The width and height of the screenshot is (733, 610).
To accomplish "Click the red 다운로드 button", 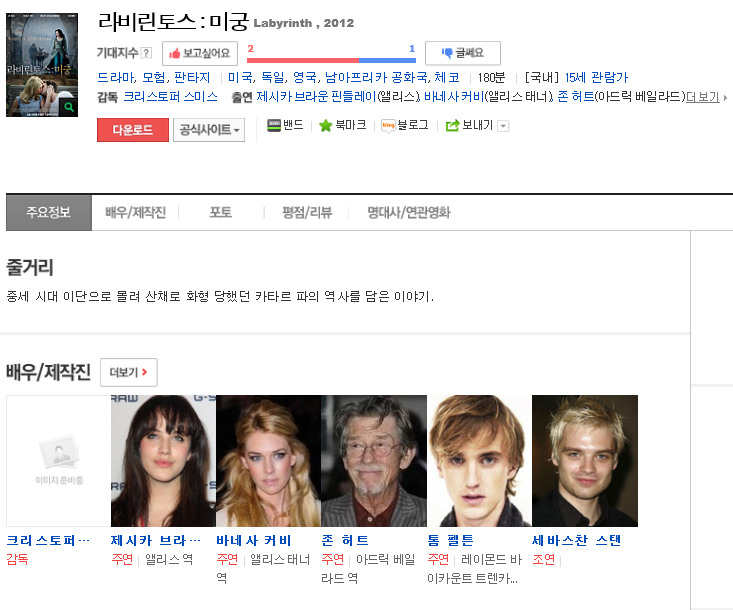I will 132,130.
